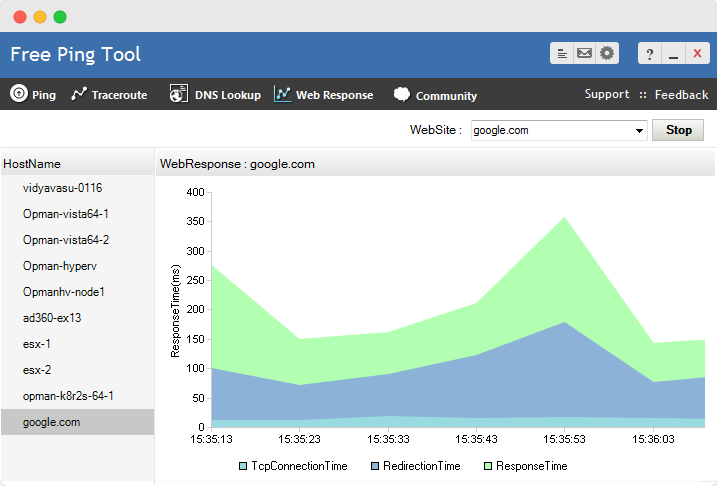Click the envelope mail icon

click(x=584, y=54)
